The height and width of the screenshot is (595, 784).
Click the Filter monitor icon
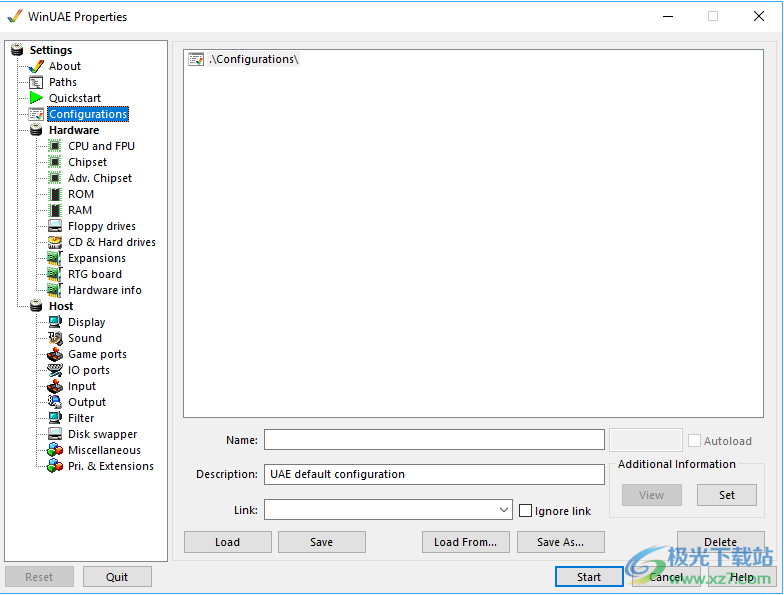pyautogui.click(x=55, y=418)
